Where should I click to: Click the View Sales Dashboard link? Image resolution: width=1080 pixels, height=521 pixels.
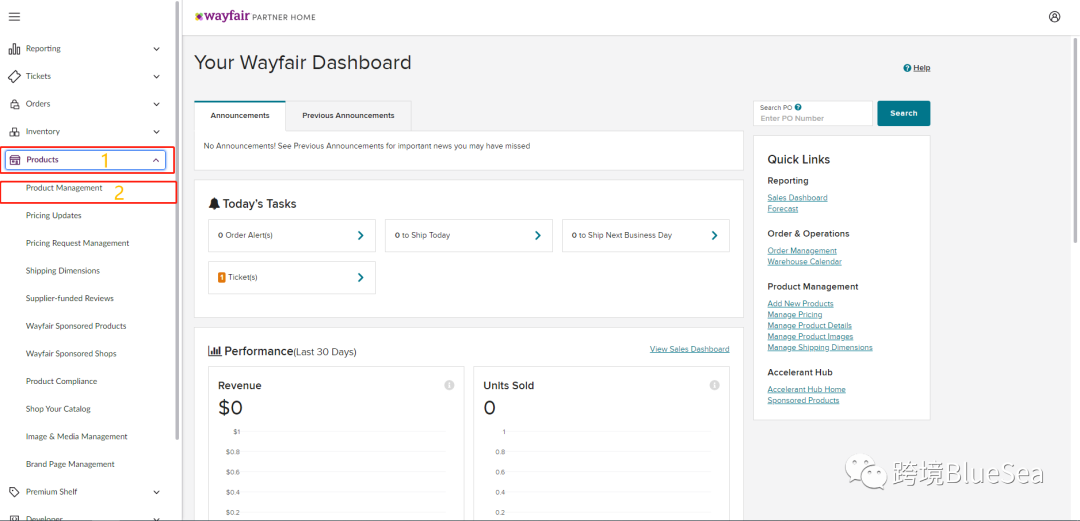pyautogui.click(x=689, y=349)
